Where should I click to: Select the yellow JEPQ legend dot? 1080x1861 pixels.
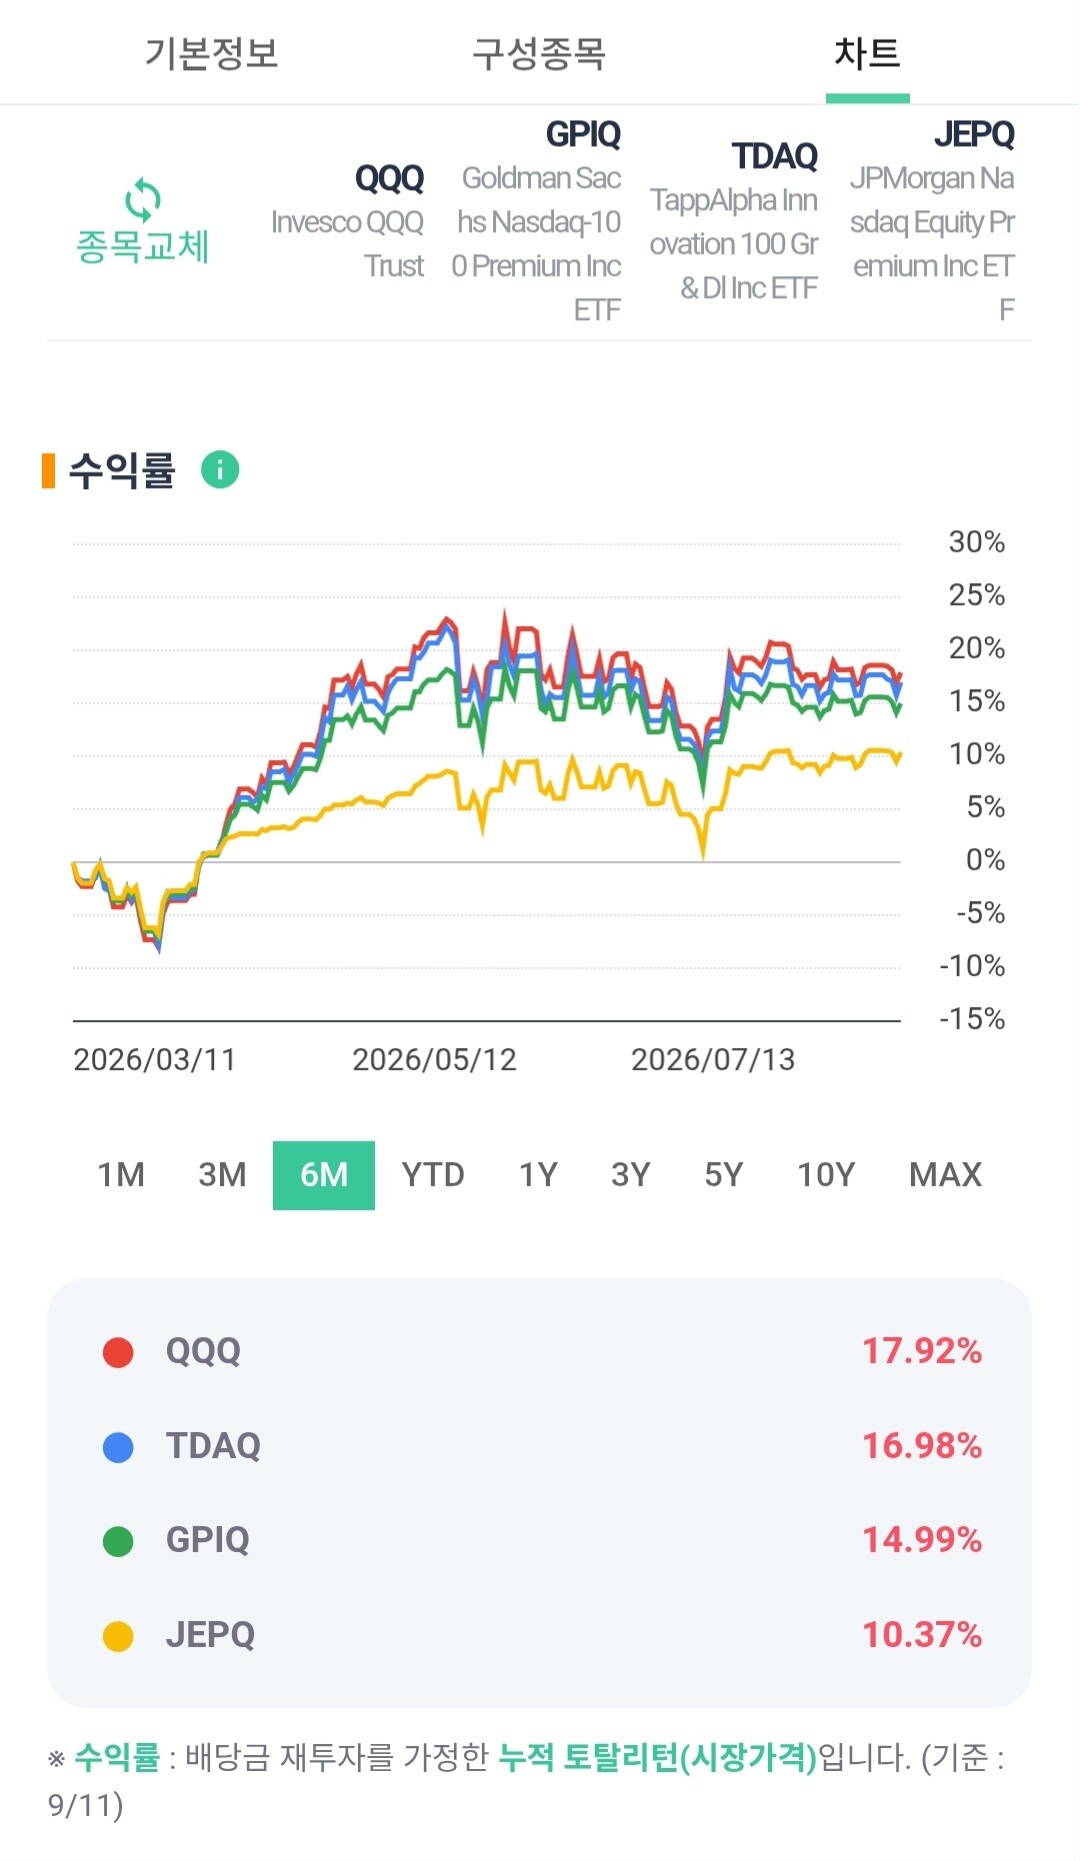coord(118,1636)
